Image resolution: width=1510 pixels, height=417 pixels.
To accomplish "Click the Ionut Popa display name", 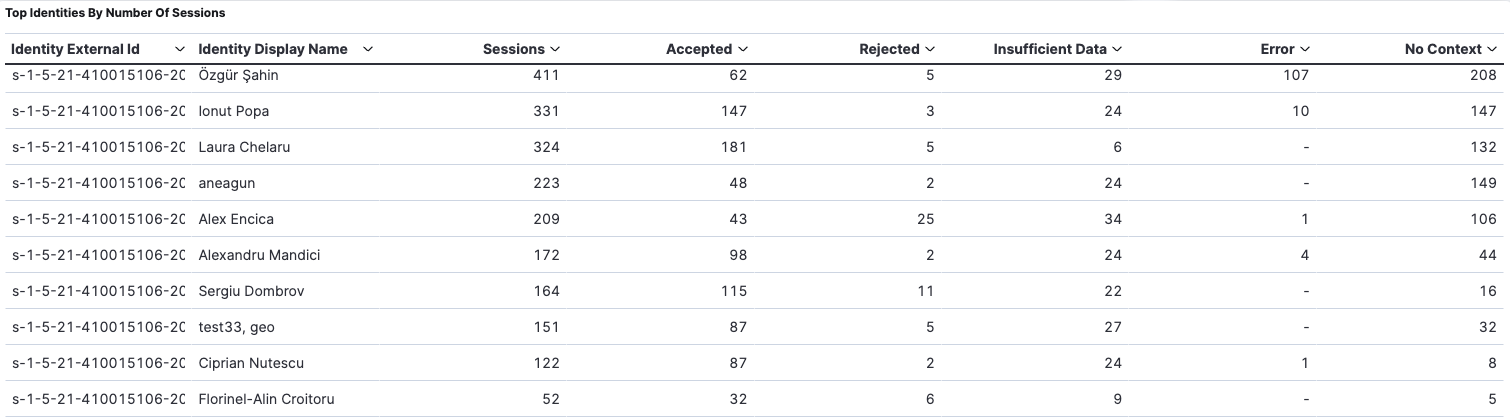I will pos(234,111).
